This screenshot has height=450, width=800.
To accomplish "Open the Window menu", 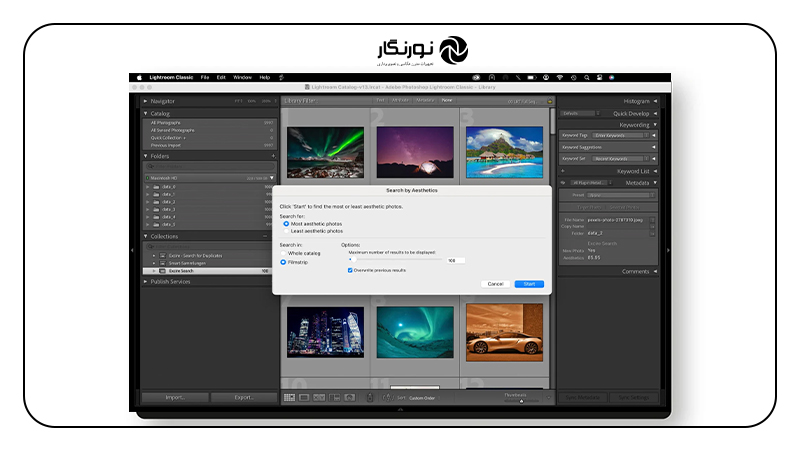I will (x=242, y=78).
